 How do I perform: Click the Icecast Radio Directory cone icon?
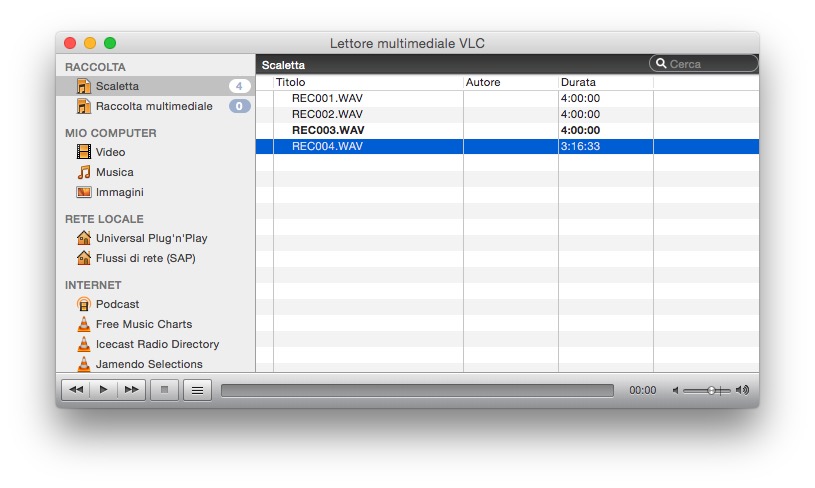83,344
